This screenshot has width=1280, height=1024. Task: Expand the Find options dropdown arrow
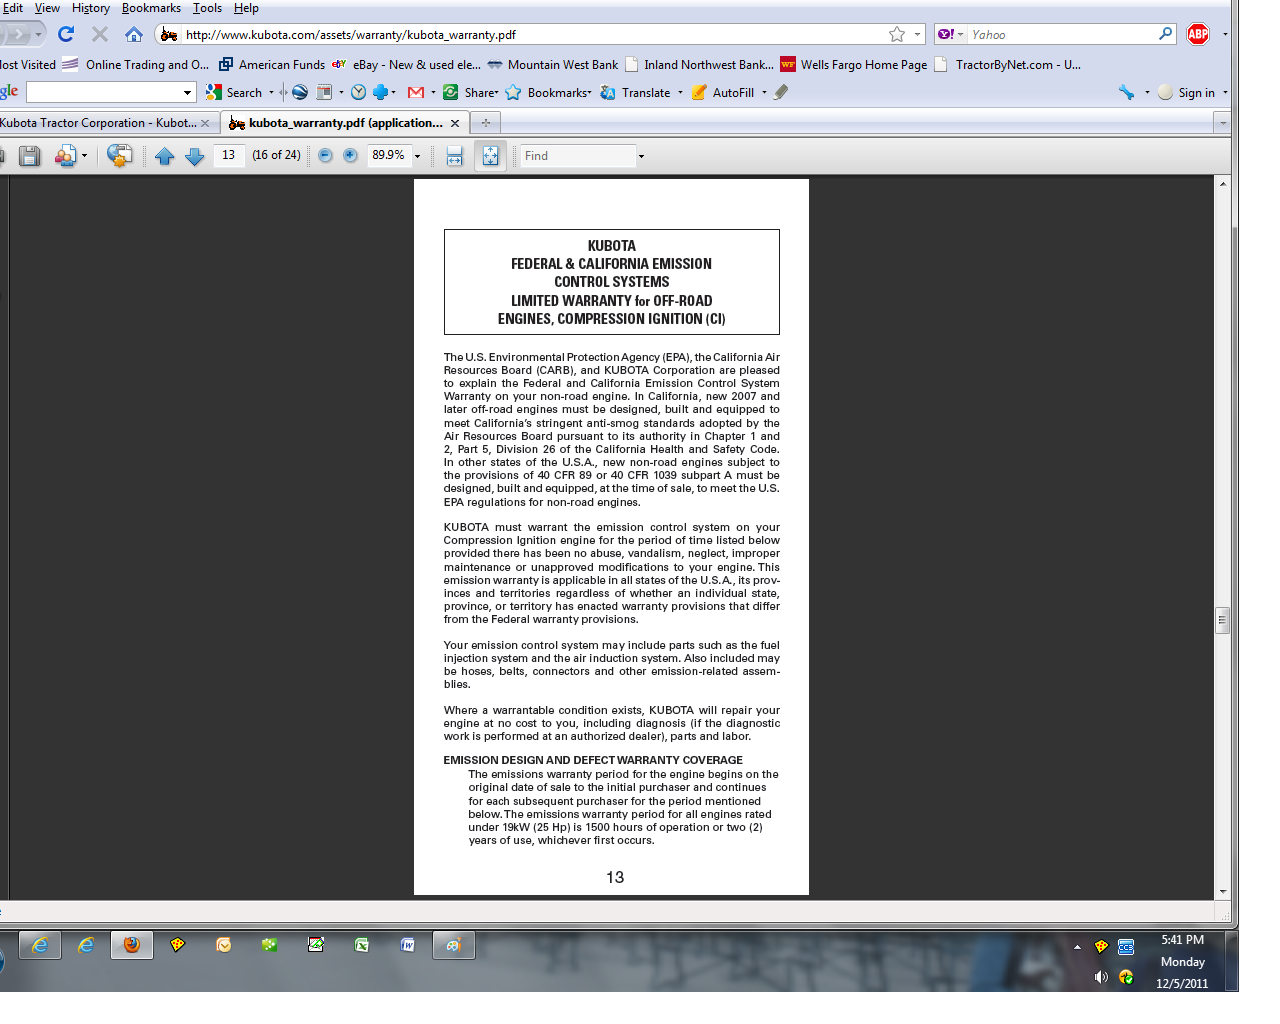point(641,156)
